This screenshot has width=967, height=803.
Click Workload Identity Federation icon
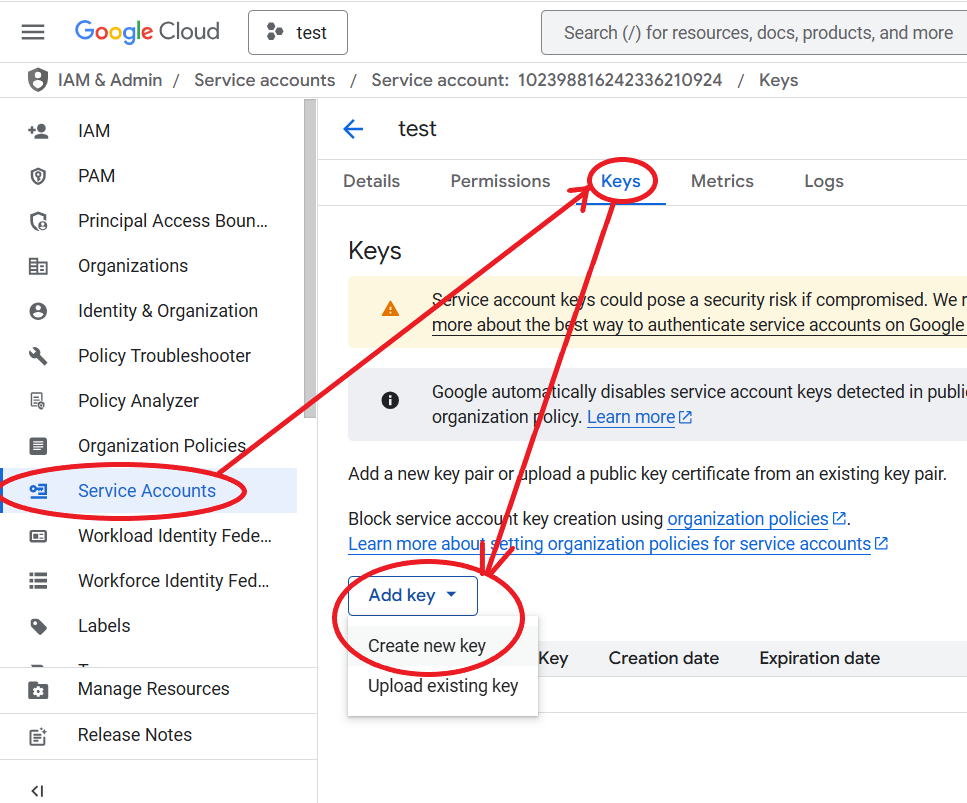38,536
